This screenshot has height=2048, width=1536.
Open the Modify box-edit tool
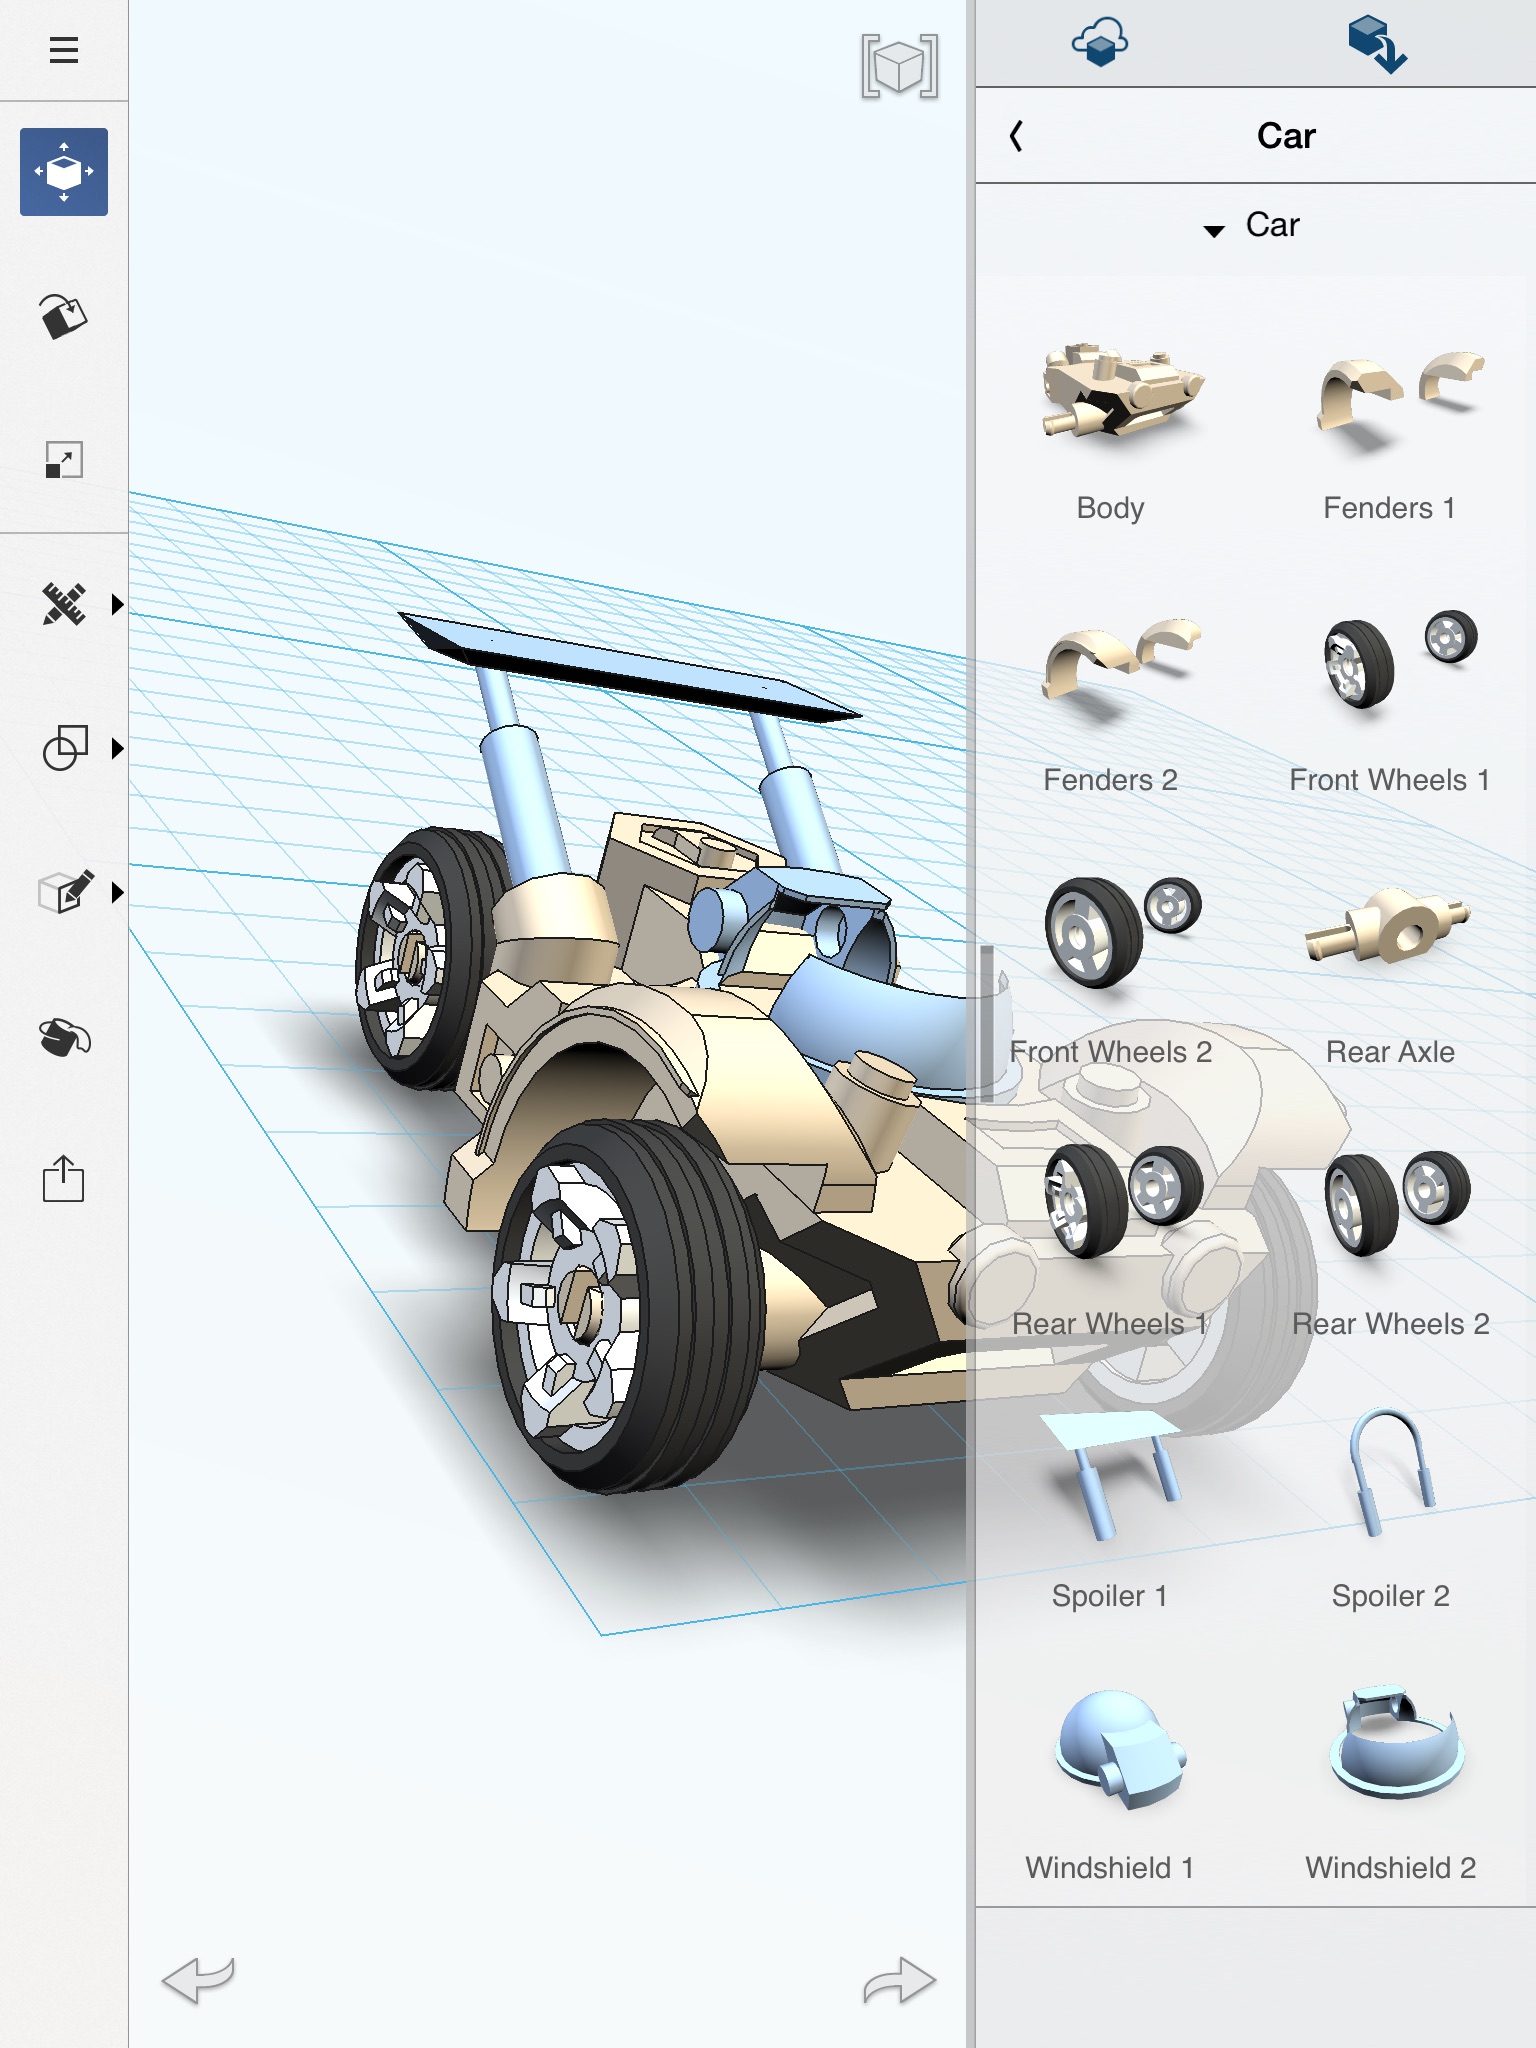click(x=66, y=892)
